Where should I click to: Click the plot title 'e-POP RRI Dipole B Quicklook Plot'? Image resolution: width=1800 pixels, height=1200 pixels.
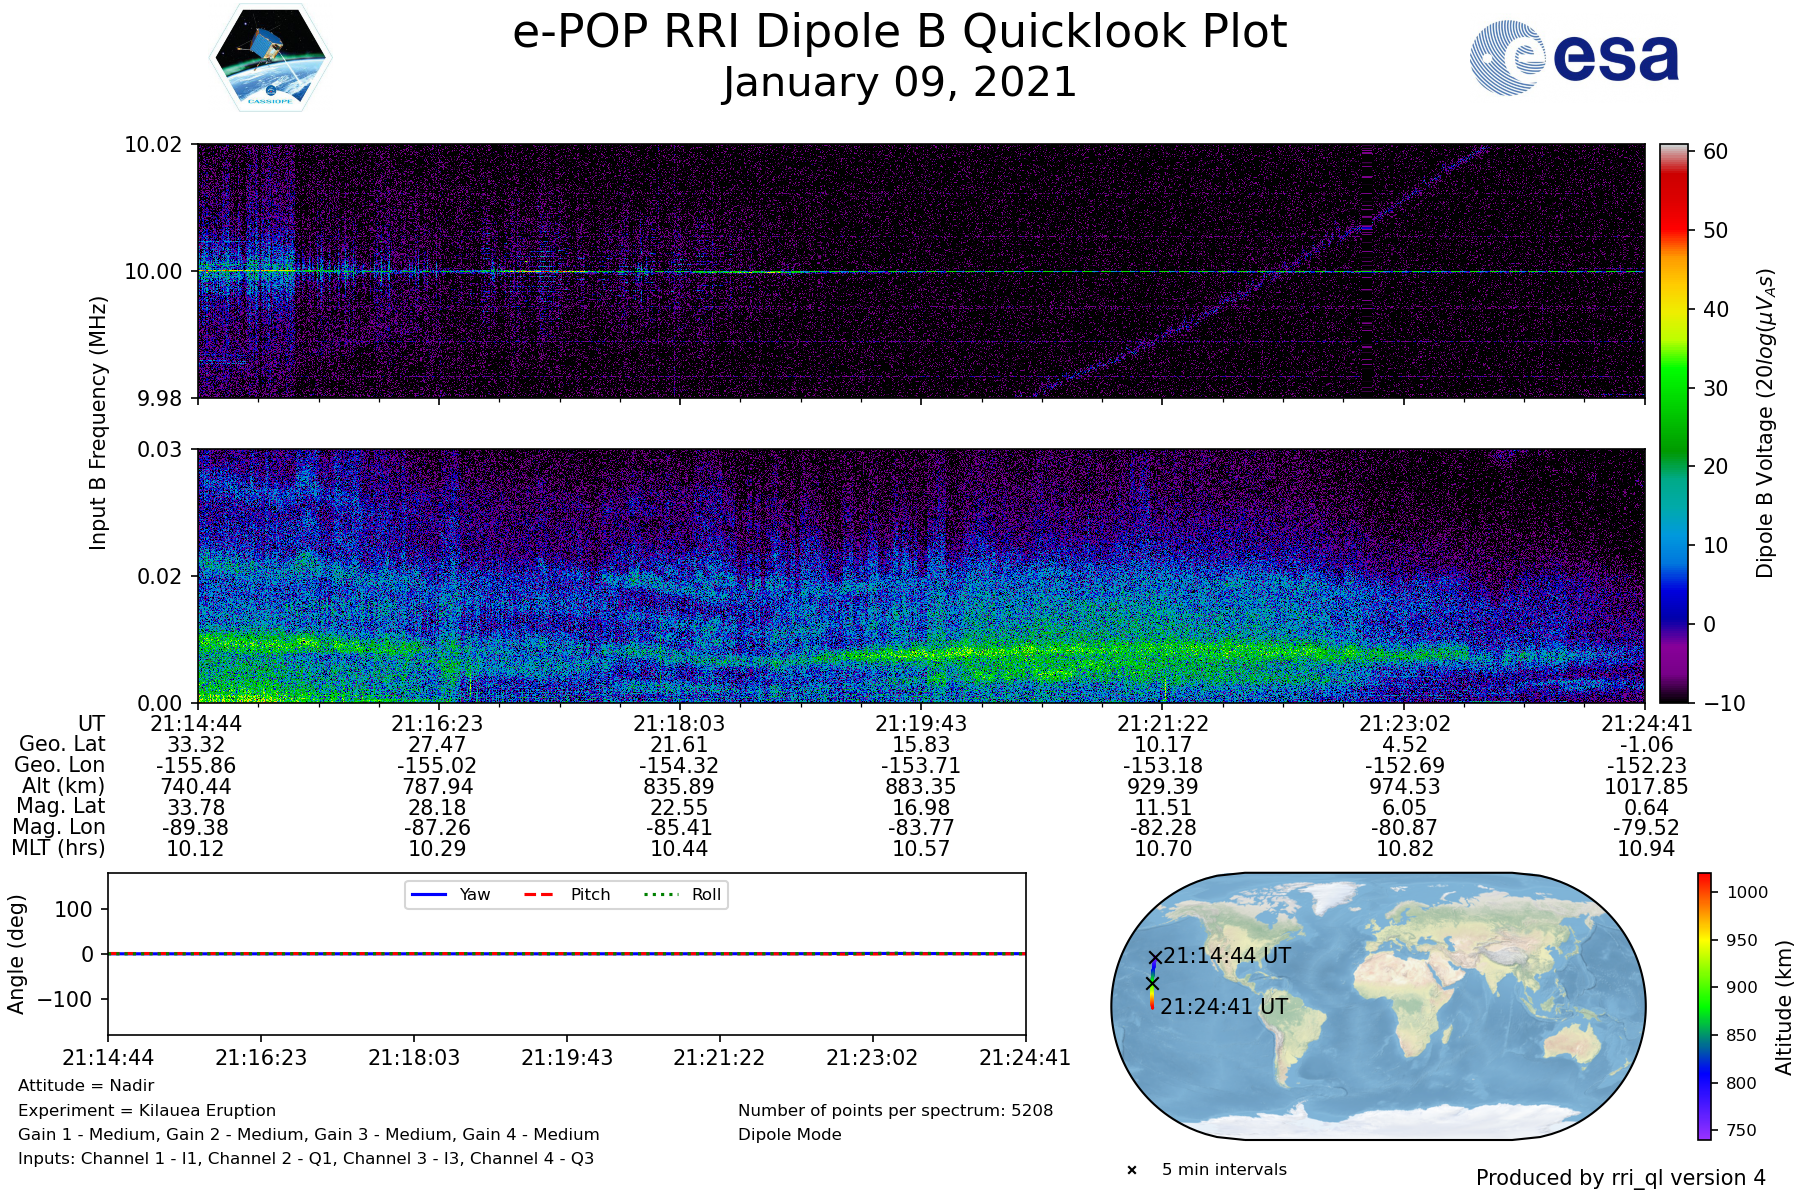pos(899,32)
